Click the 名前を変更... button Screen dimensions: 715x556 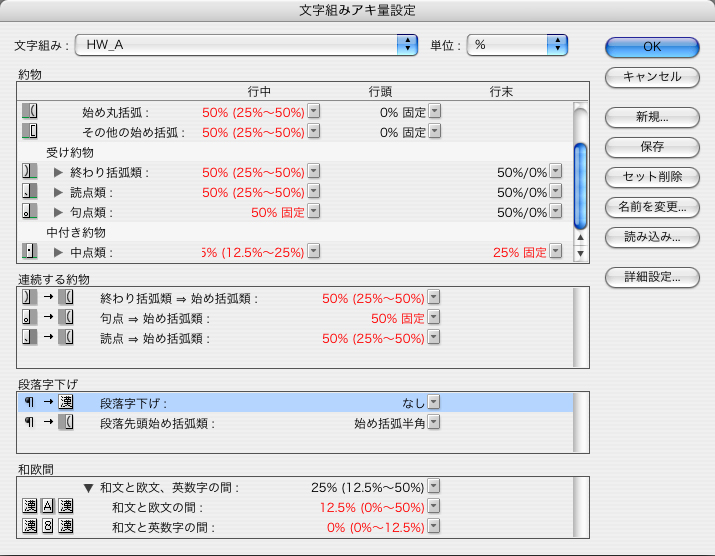tap(652, 207)
